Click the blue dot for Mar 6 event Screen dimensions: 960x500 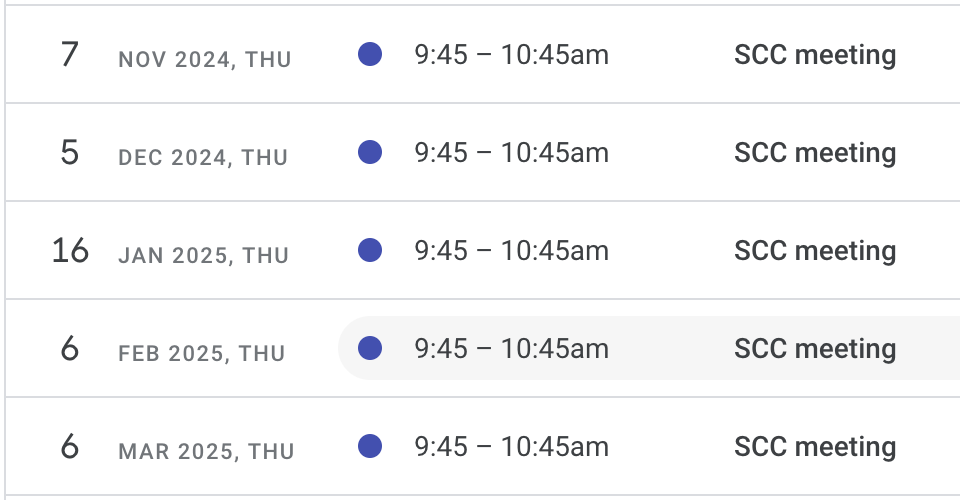pyautogui.click(x=370, y=446)
